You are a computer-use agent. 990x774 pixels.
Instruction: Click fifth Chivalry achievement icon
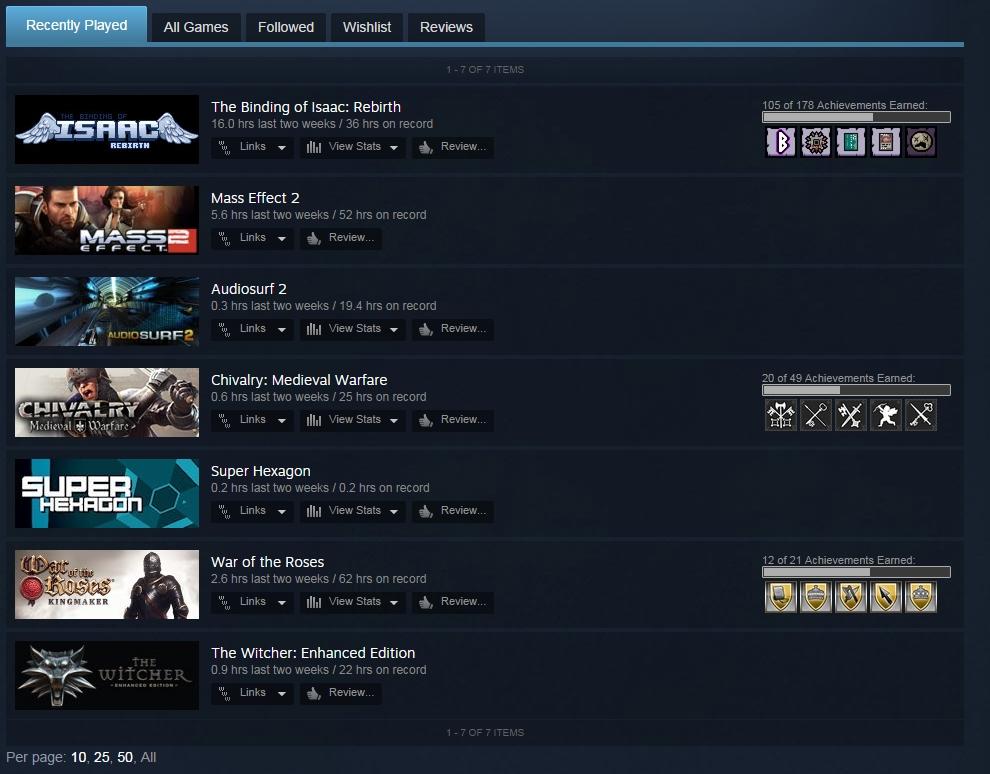[921, 415]
